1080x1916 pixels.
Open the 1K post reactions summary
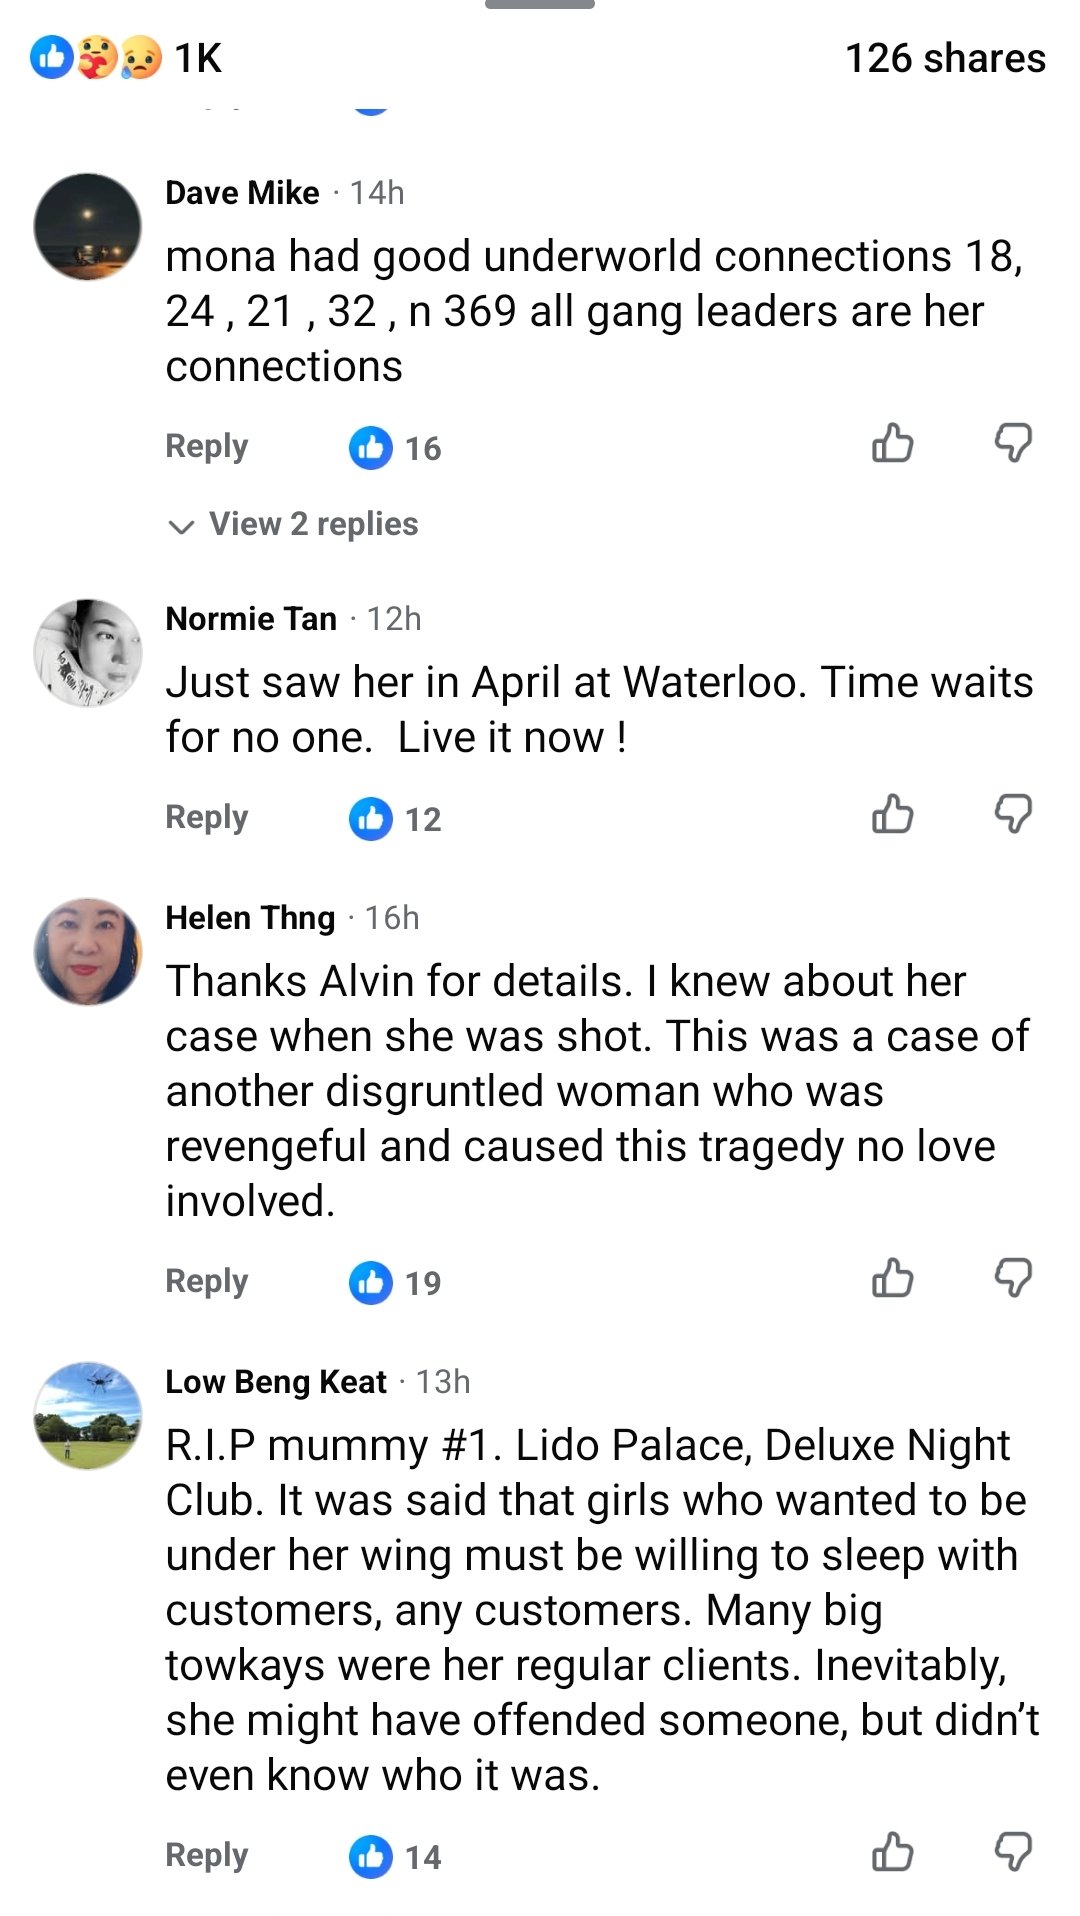pos(126,58)
